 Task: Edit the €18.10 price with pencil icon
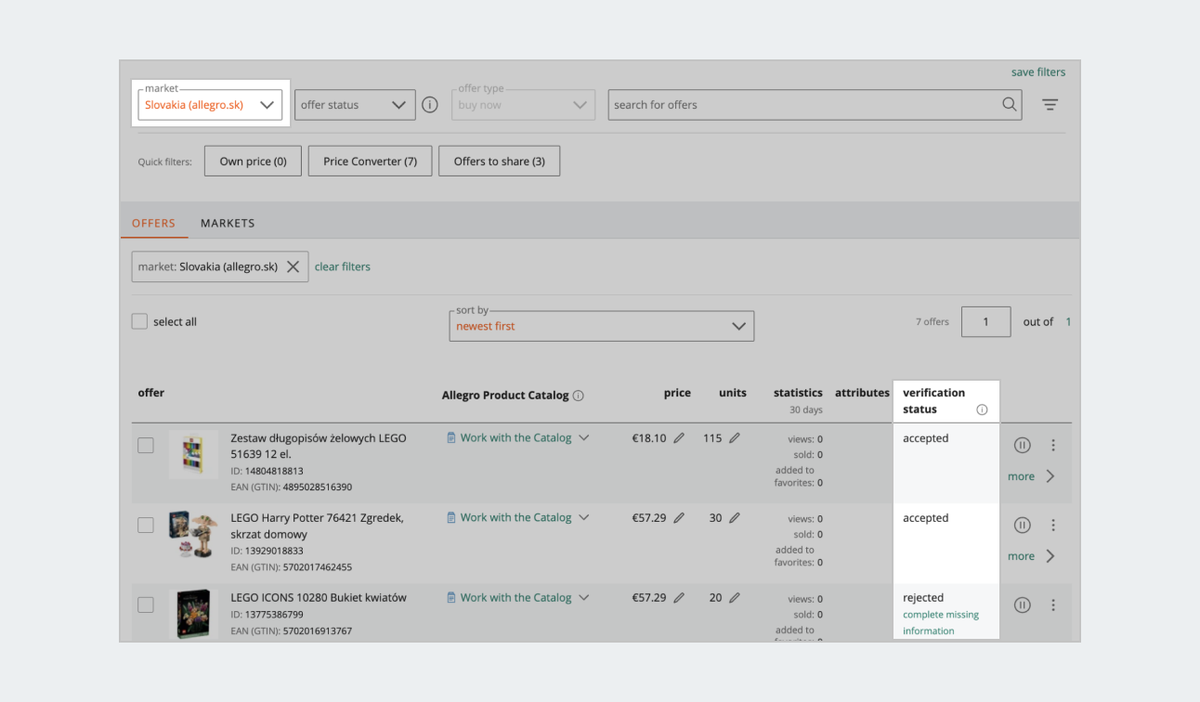pyautogui.click(x=679, y=438)
